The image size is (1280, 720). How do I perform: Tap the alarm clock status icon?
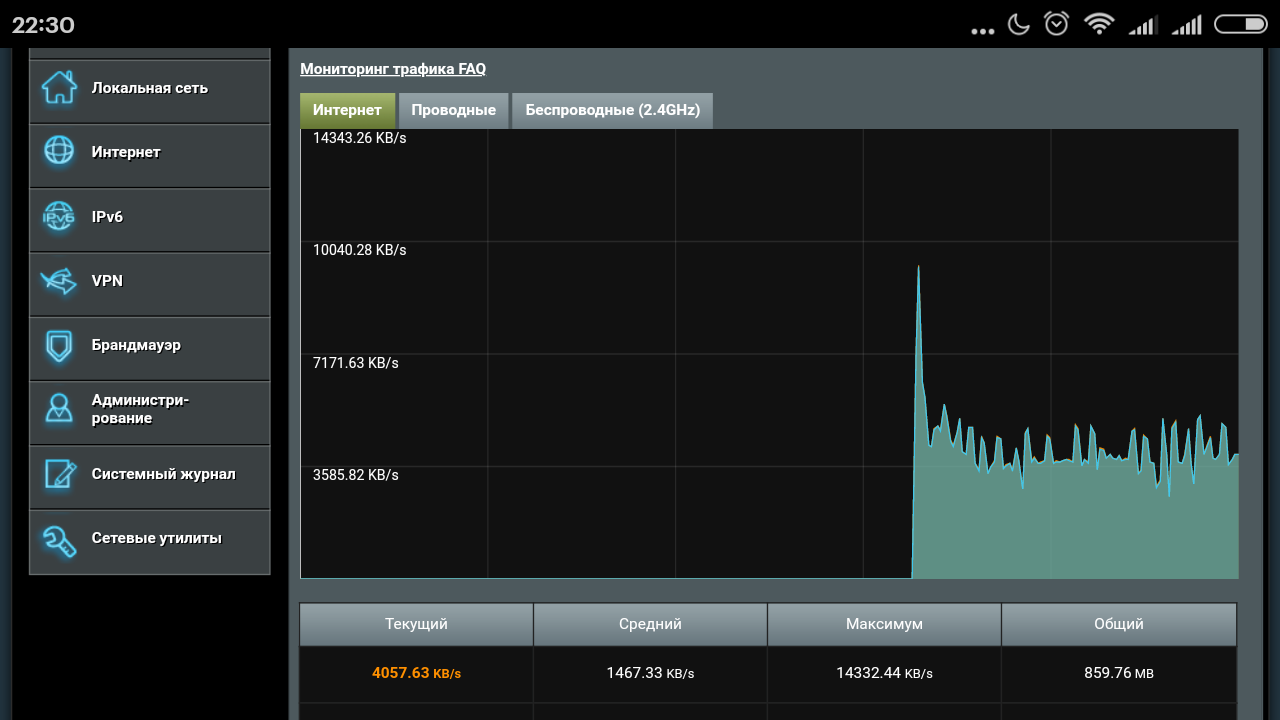point(1056,24)
